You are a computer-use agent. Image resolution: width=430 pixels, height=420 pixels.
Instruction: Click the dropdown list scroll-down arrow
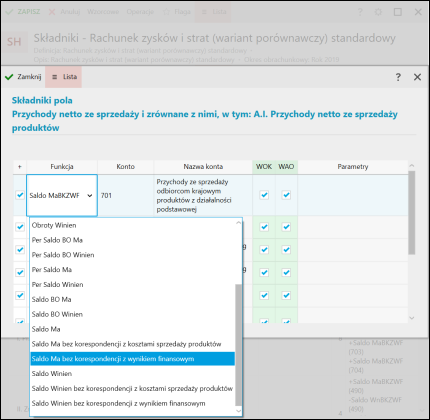click(238, 411)
